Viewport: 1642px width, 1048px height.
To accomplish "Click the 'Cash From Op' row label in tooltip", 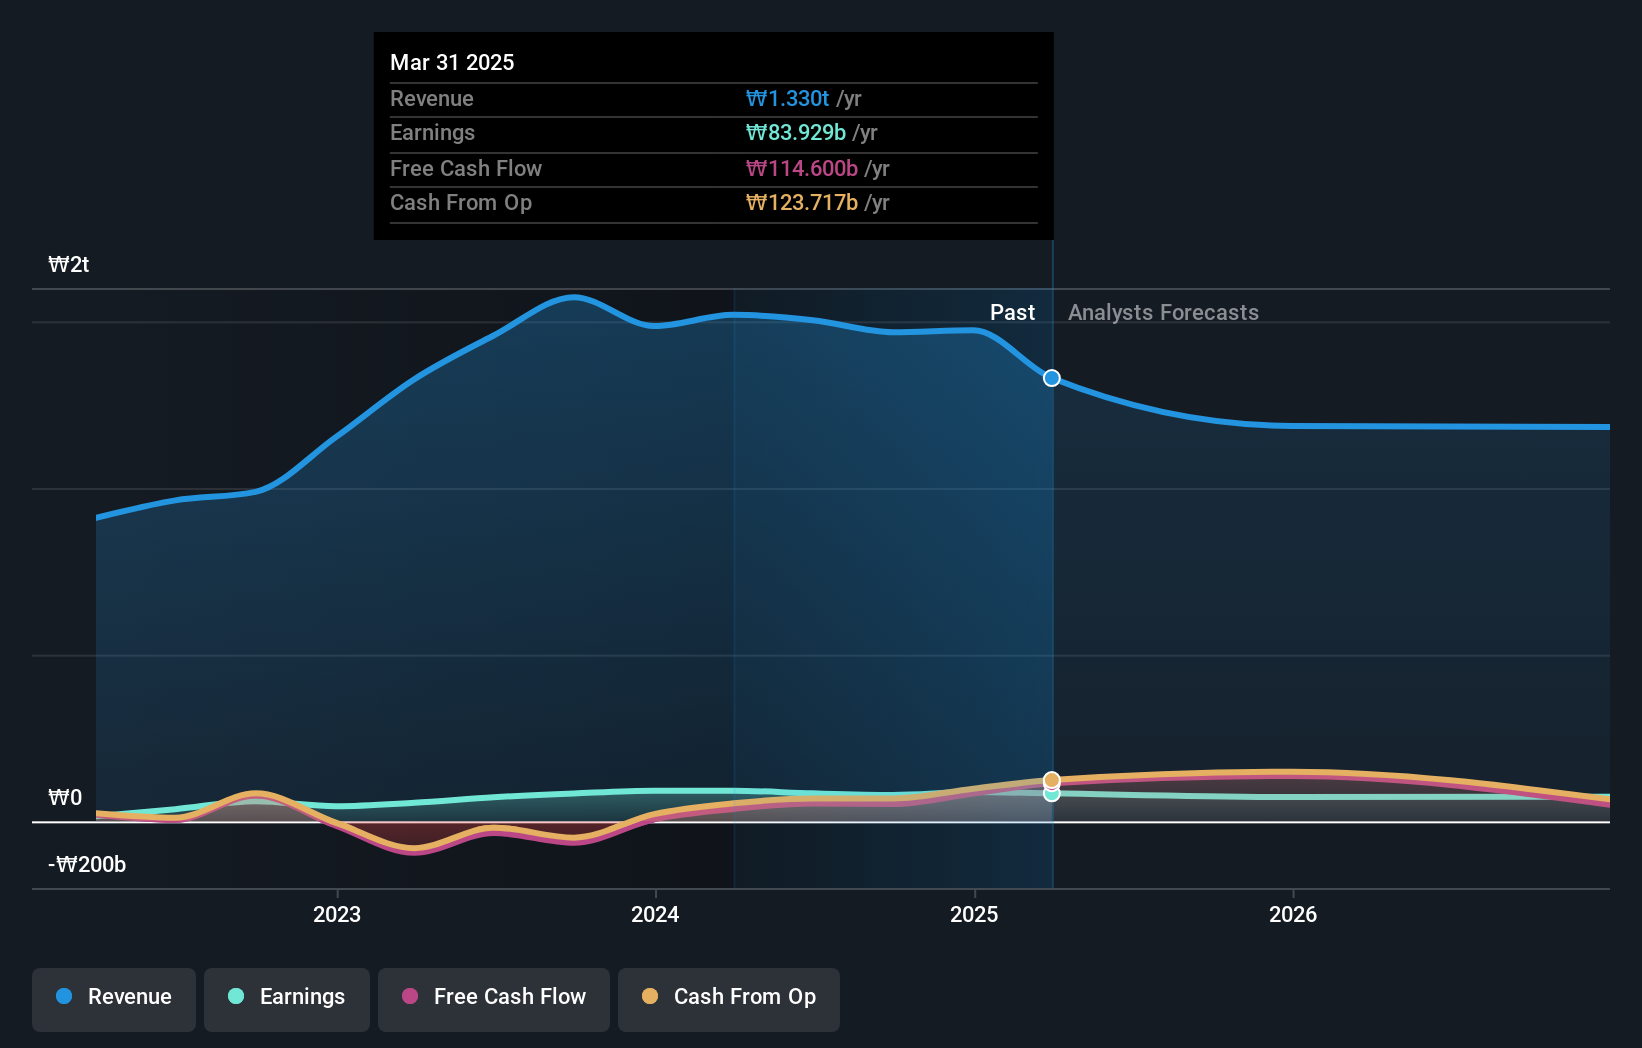I will click(461, 202).
